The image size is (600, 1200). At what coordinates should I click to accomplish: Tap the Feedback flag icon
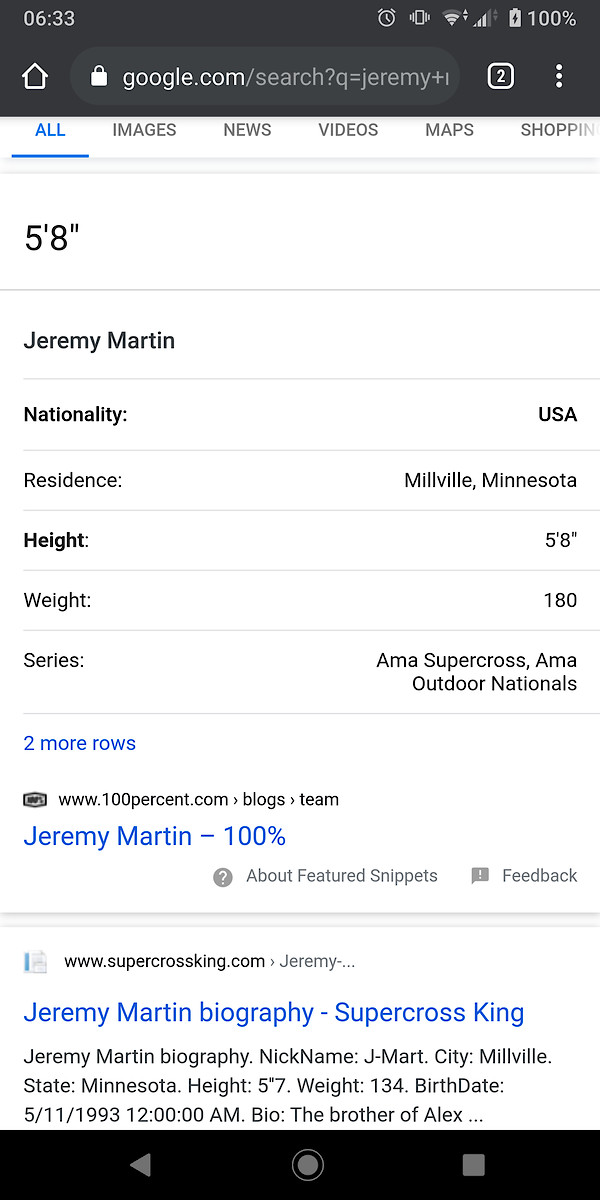click(x=480, y=876)
